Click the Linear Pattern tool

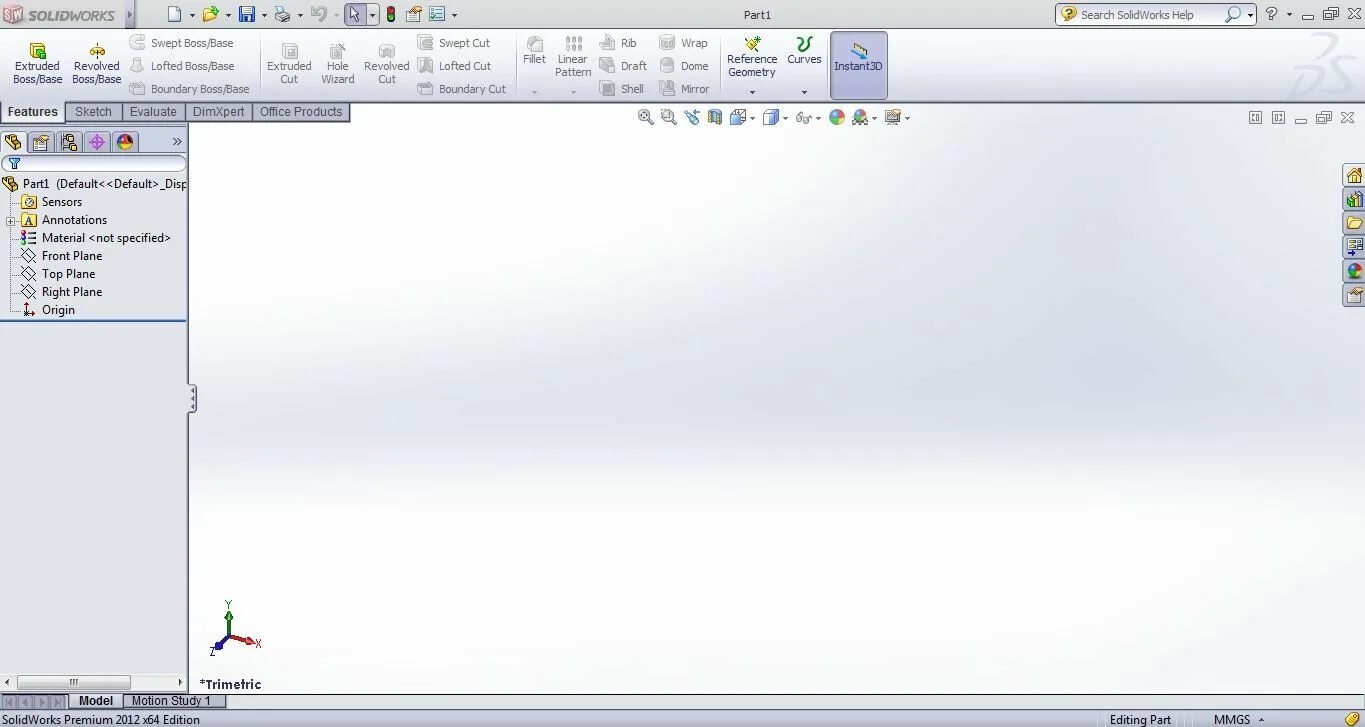click(x=573, y=56)
